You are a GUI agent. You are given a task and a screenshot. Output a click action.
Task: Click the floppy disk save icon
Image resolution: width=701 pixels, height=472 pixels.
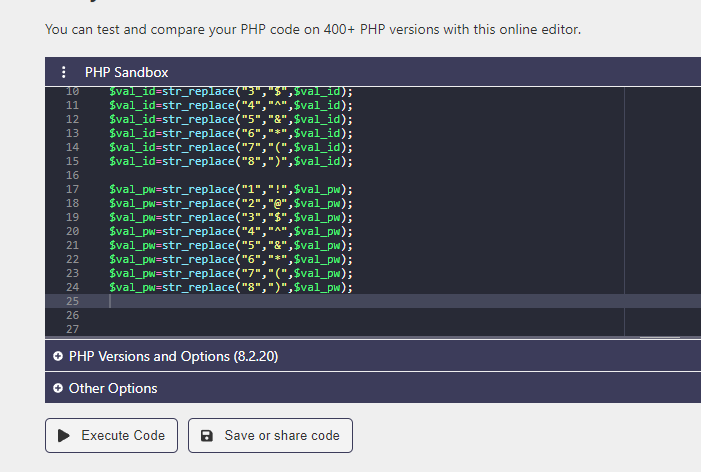207,435
